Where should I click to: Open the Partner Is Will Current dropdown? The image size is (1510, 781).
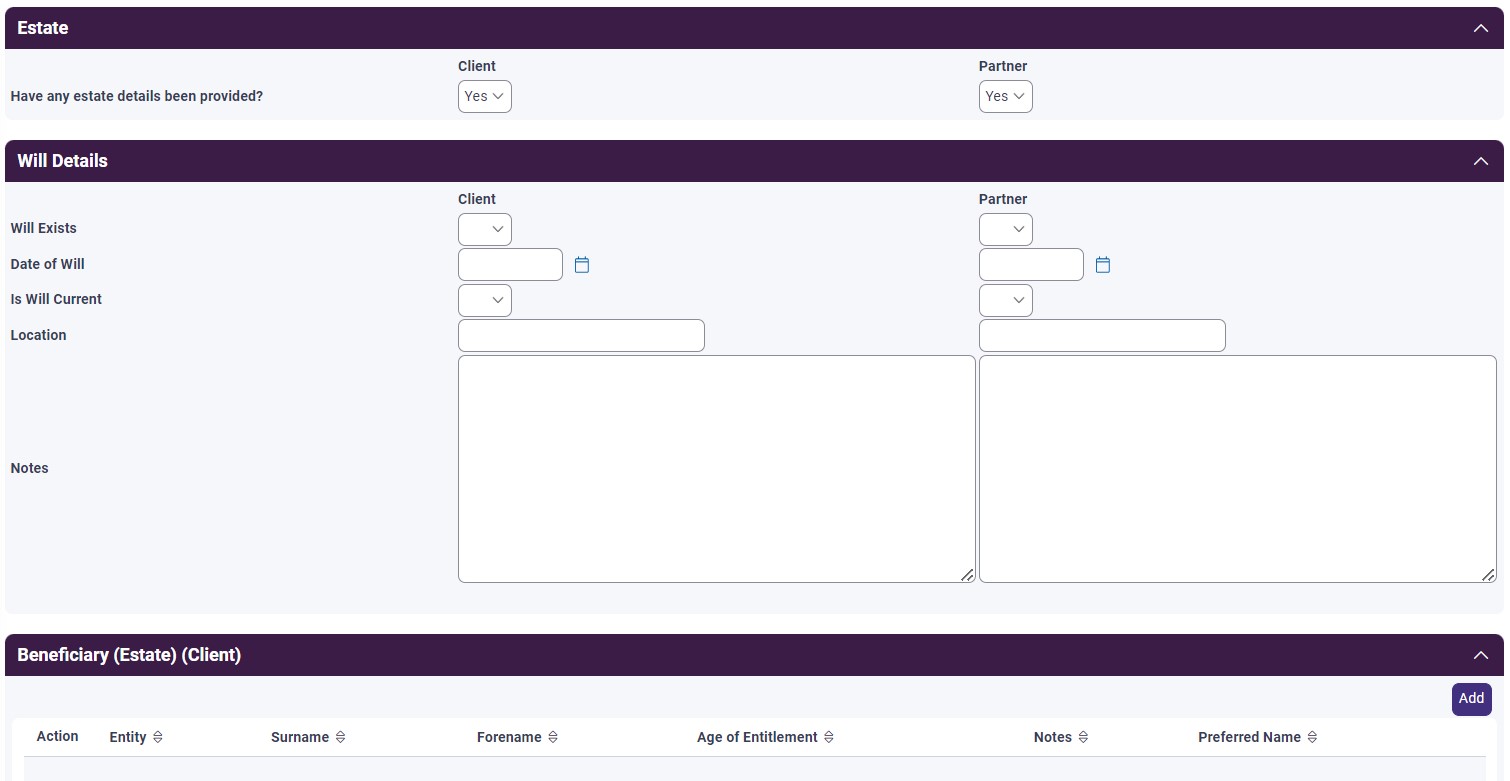(x=1006, y=300)
